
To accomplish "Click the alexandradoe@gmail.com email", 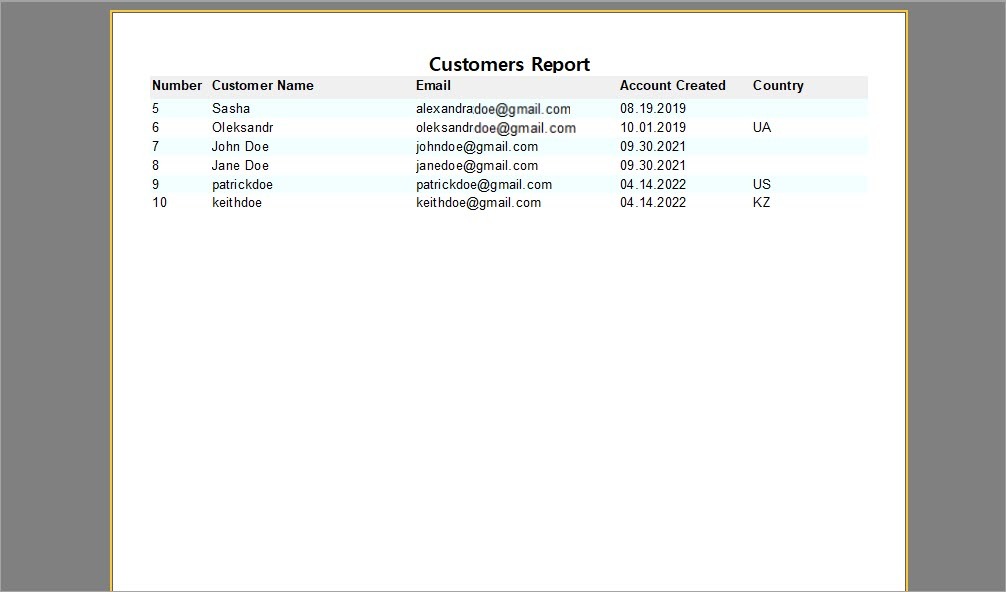I will coord(493,109).
